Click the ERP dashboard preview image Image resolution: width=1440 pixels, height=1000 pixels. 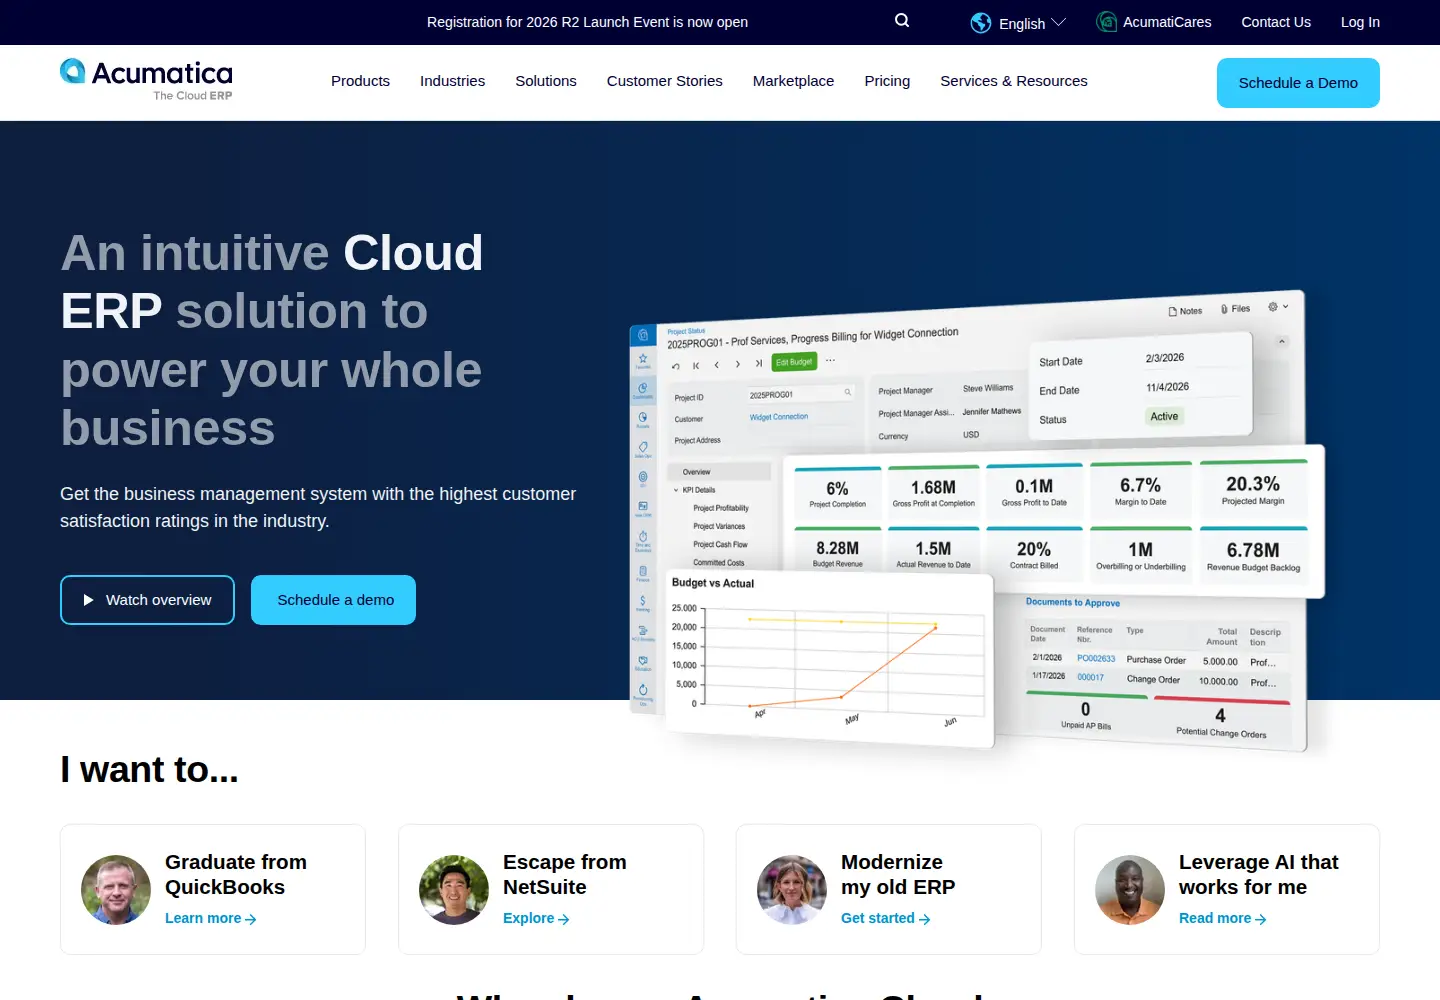978,520
